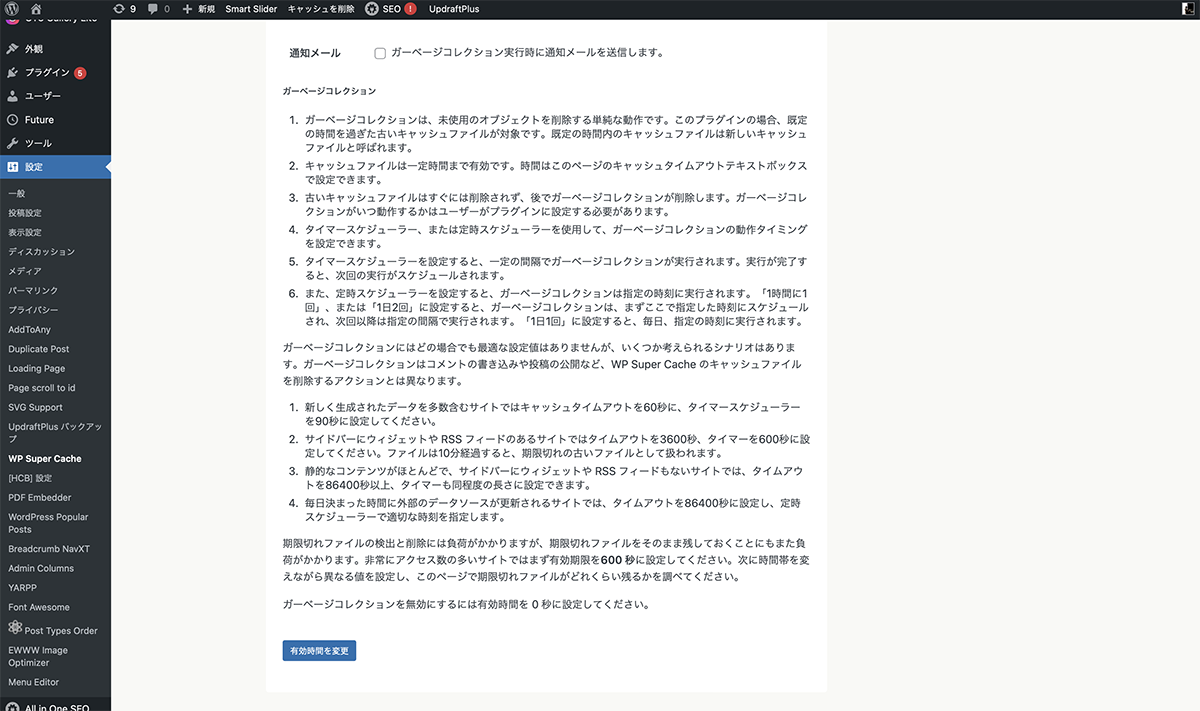Viewport: 1200px width, 711px height.
Task: Click キャッシュを削除 in the admin bar
Action: 321,9
